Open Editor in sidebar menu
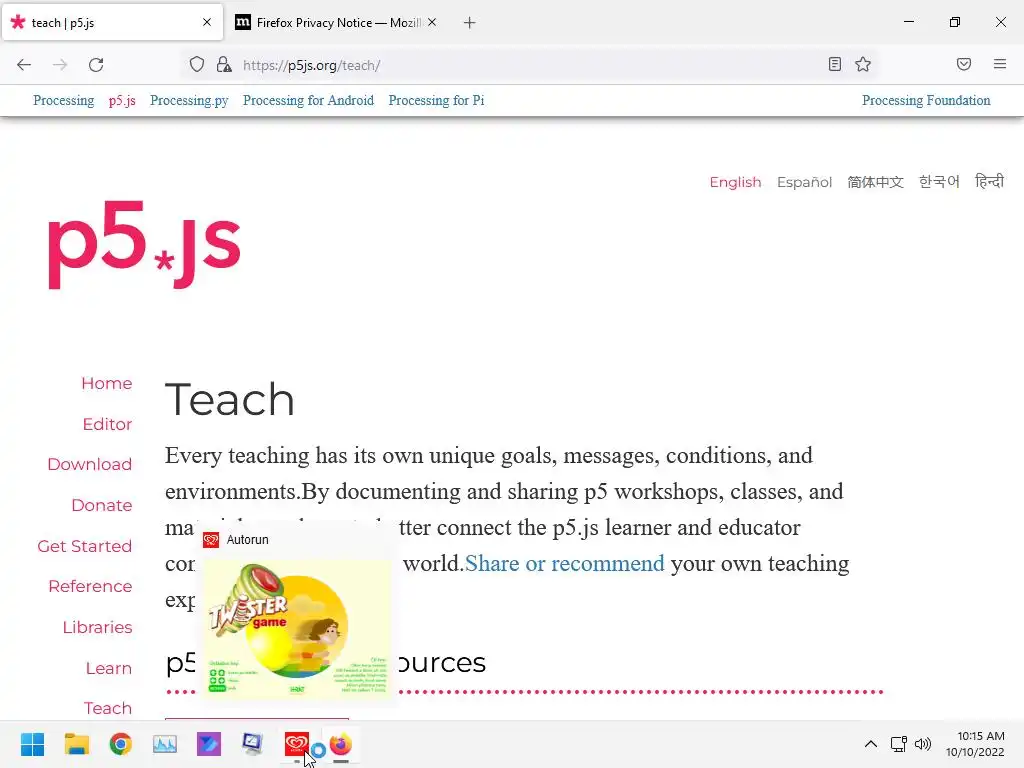This screenshot has height=768, width=1024. click(107, 424)
